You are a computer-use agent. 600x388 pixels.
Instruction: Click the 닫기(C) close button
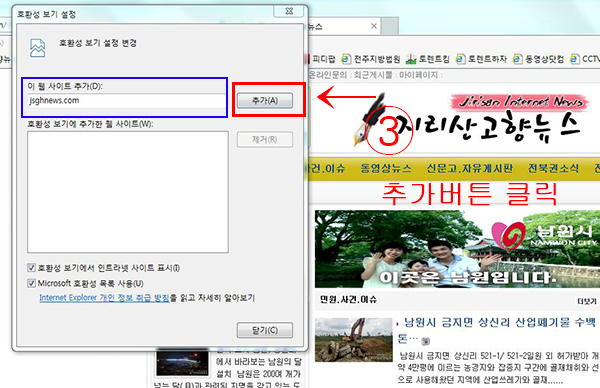[265, 330]
